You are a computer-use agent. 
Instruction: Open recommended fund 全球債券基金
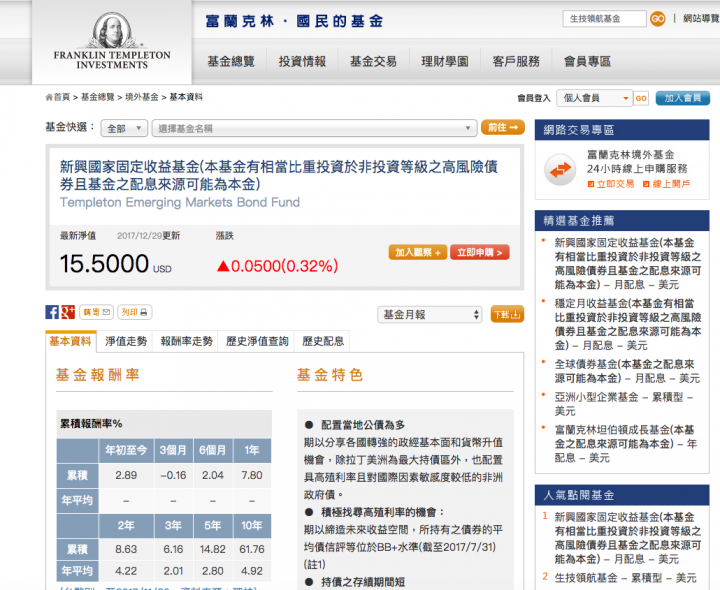(x=627, y=371)
